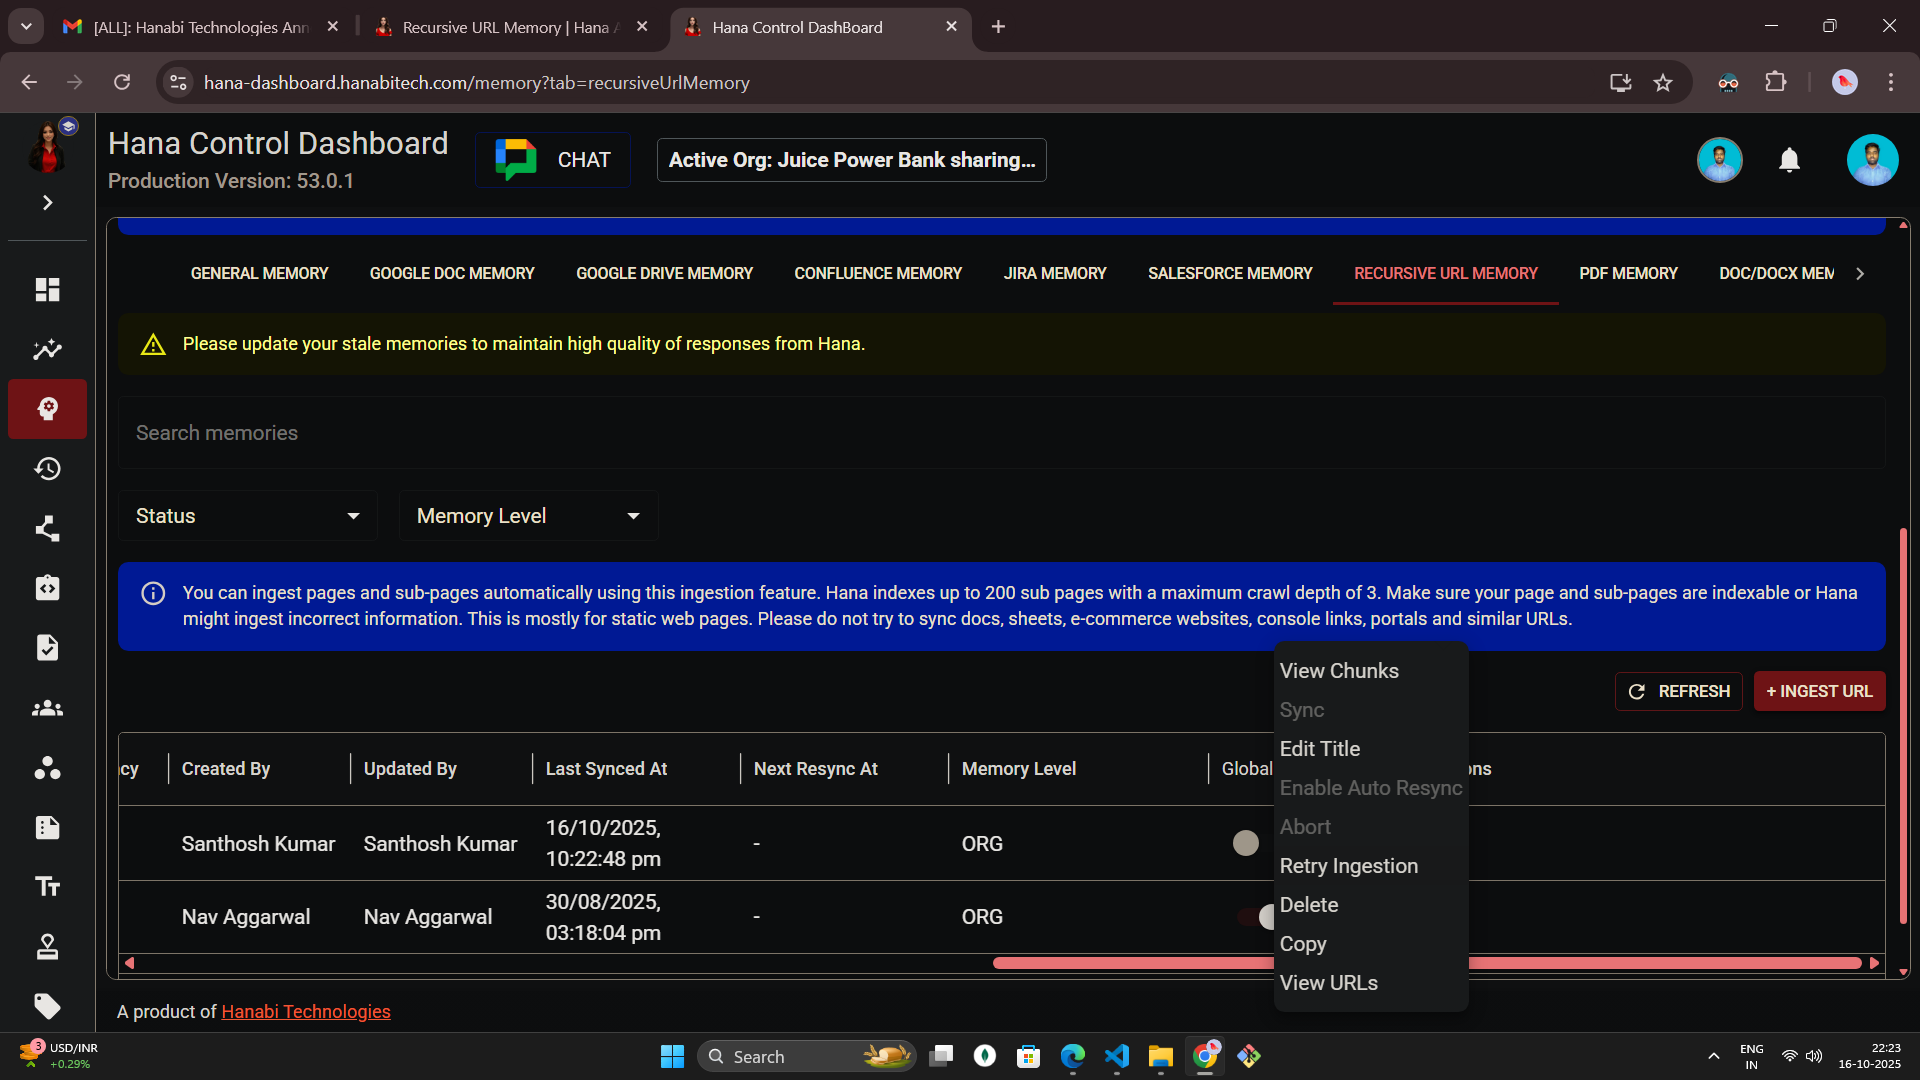The height and width of the screenshot is (1080, 1920).
Task: Select View Chunks from context menu
Action: [x=1339, y=671]
